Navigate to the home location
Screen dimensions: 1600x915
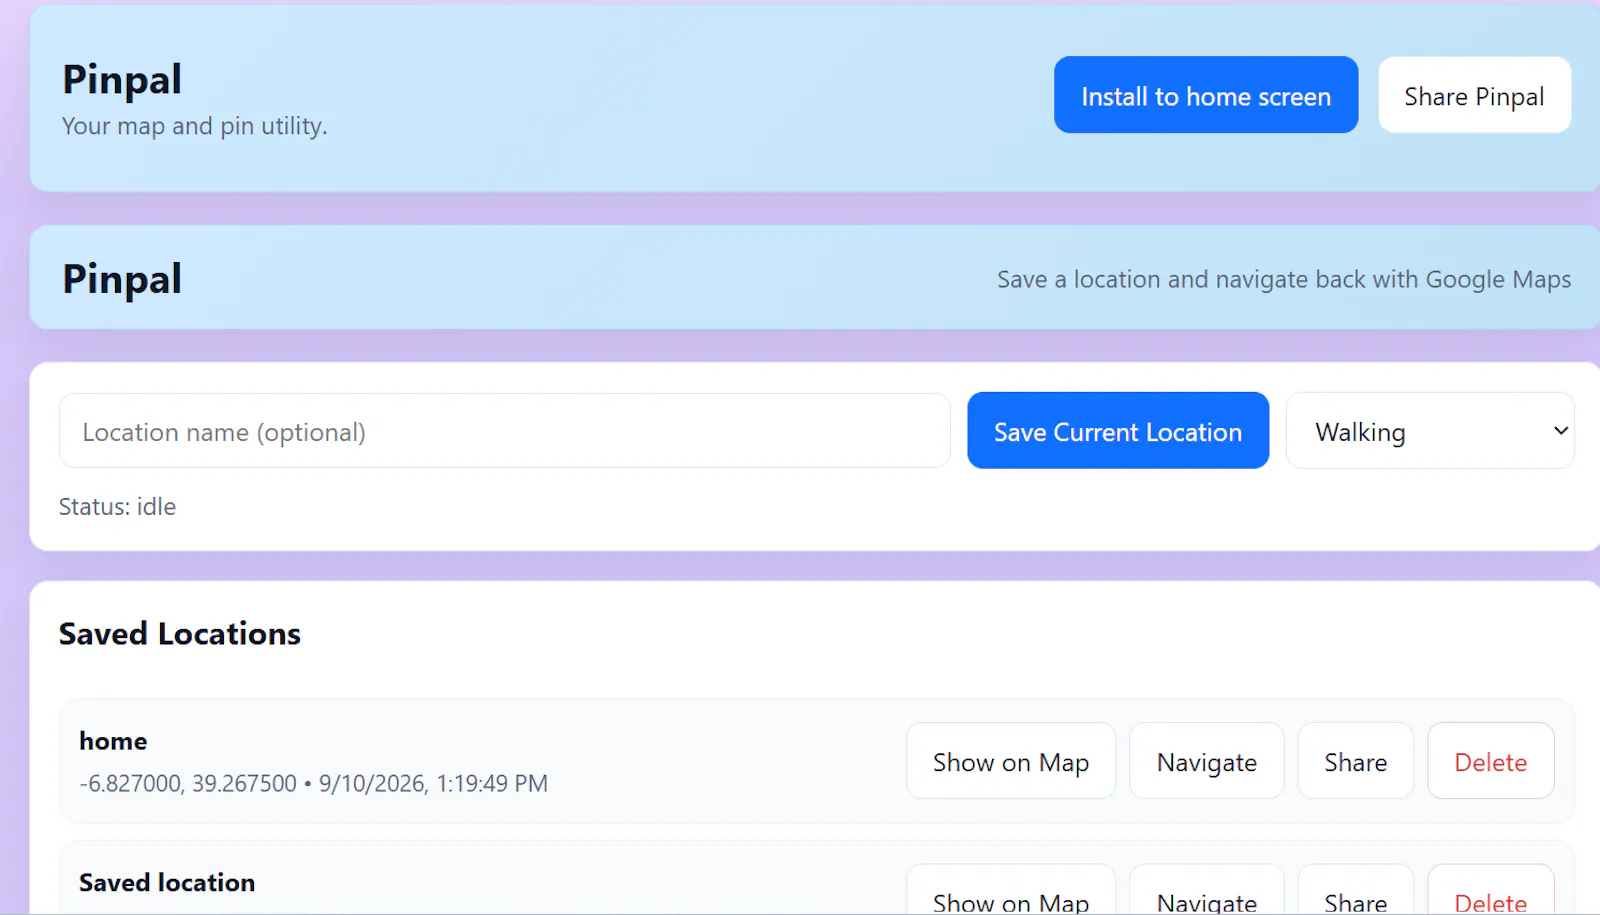(x=1207, y=761)
